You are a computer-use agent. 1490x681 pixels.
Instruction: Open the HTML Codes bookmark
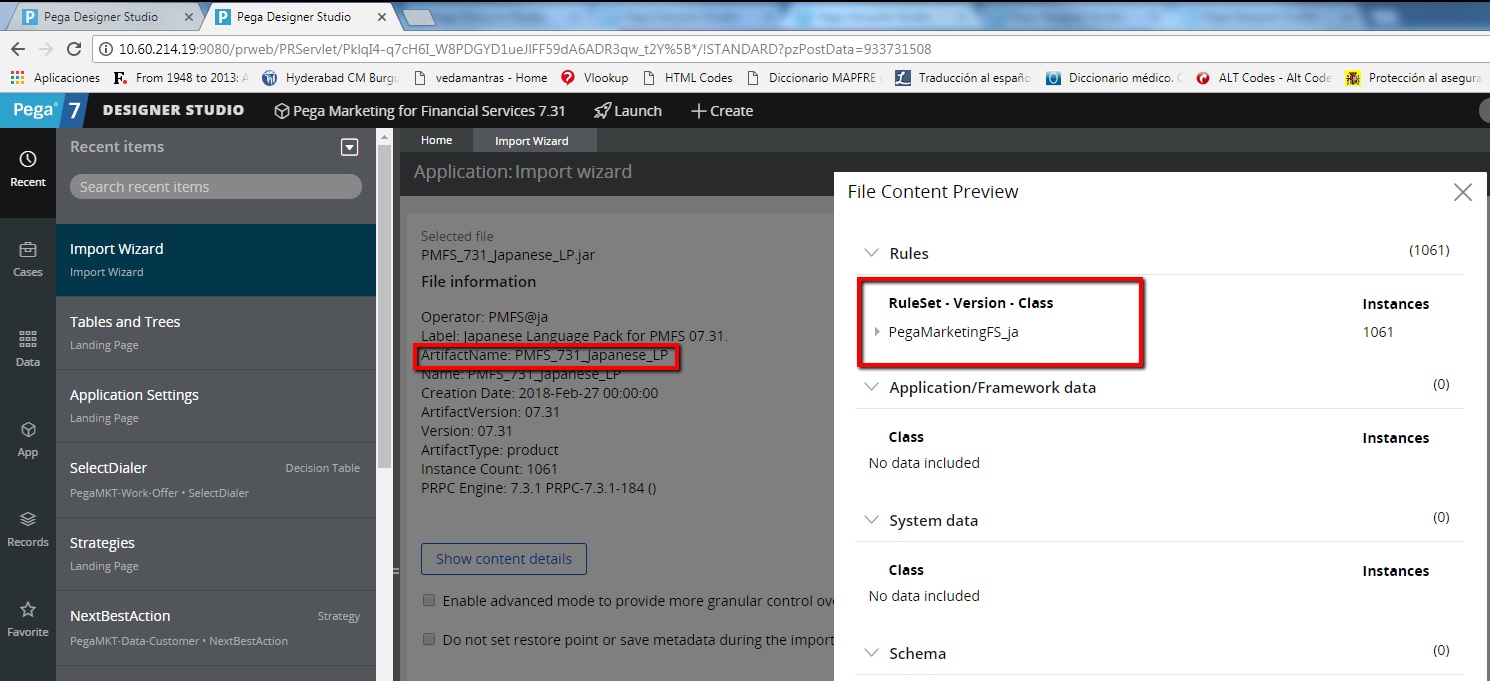coord(687,77)
